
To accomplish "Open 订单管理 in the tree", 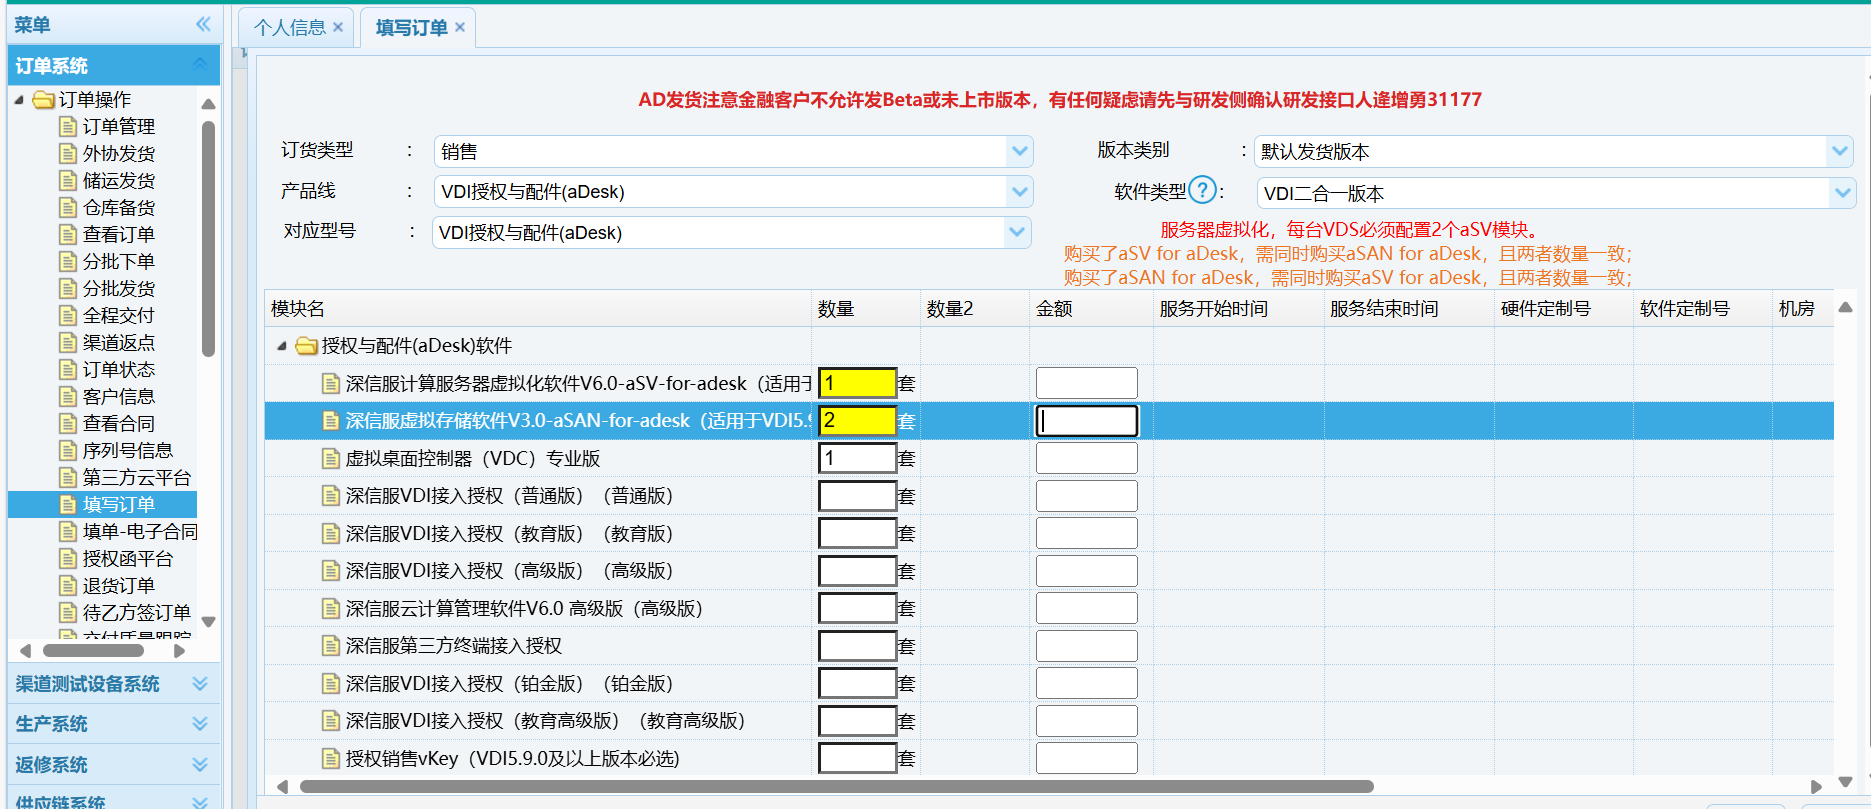I will 118,126.
